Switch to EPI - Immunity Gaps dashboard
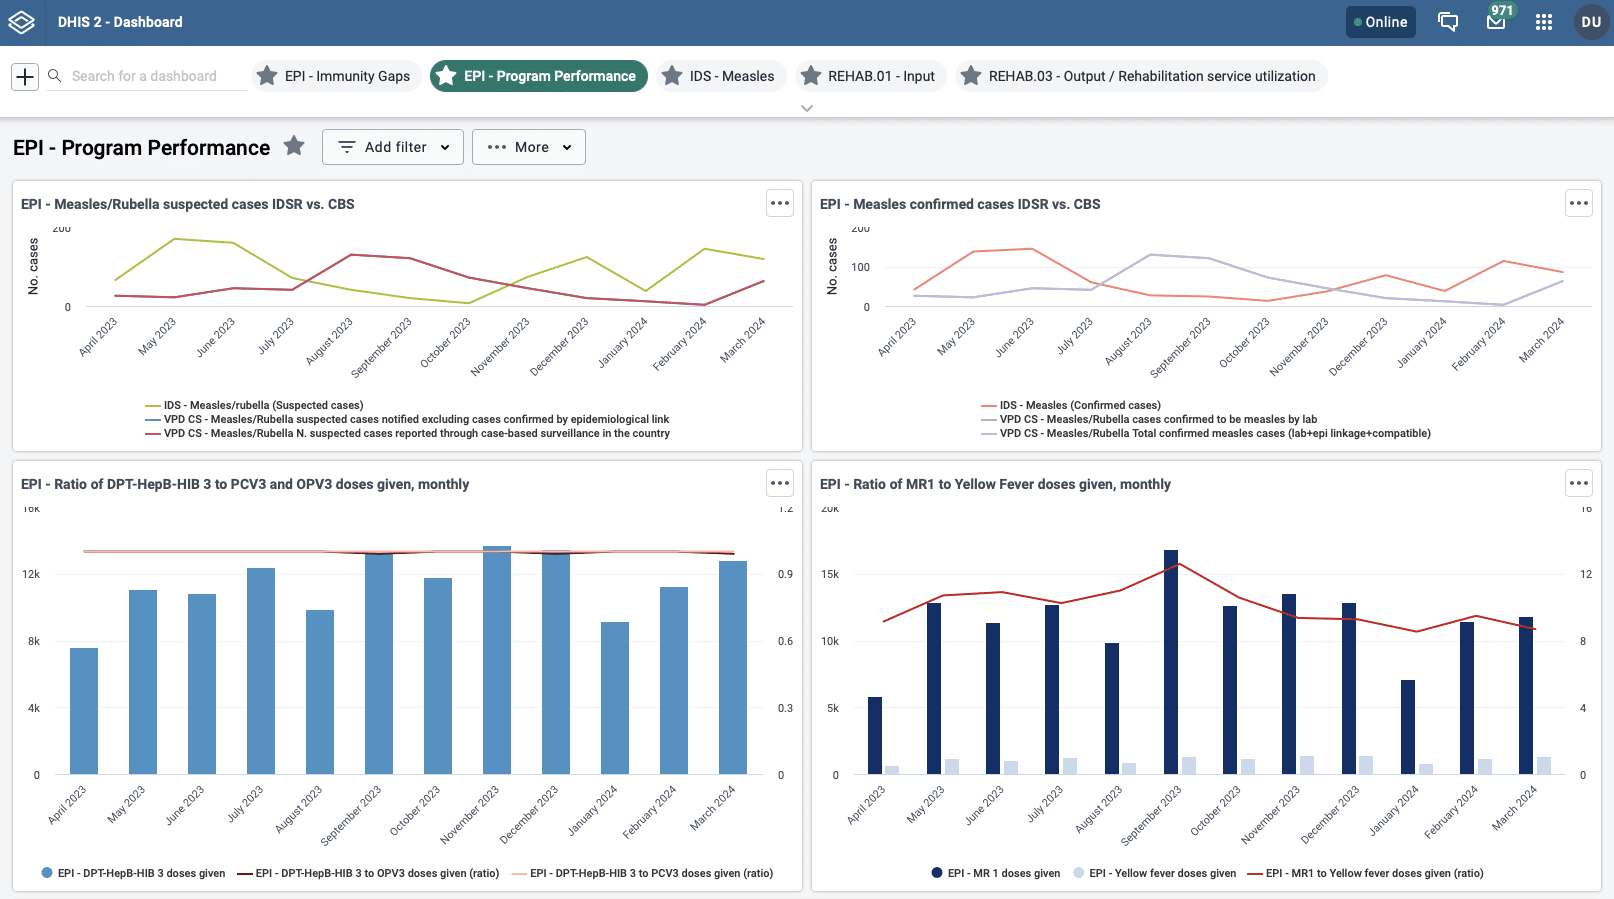This screenshot has height=899, width=1614. click(335, 76)
